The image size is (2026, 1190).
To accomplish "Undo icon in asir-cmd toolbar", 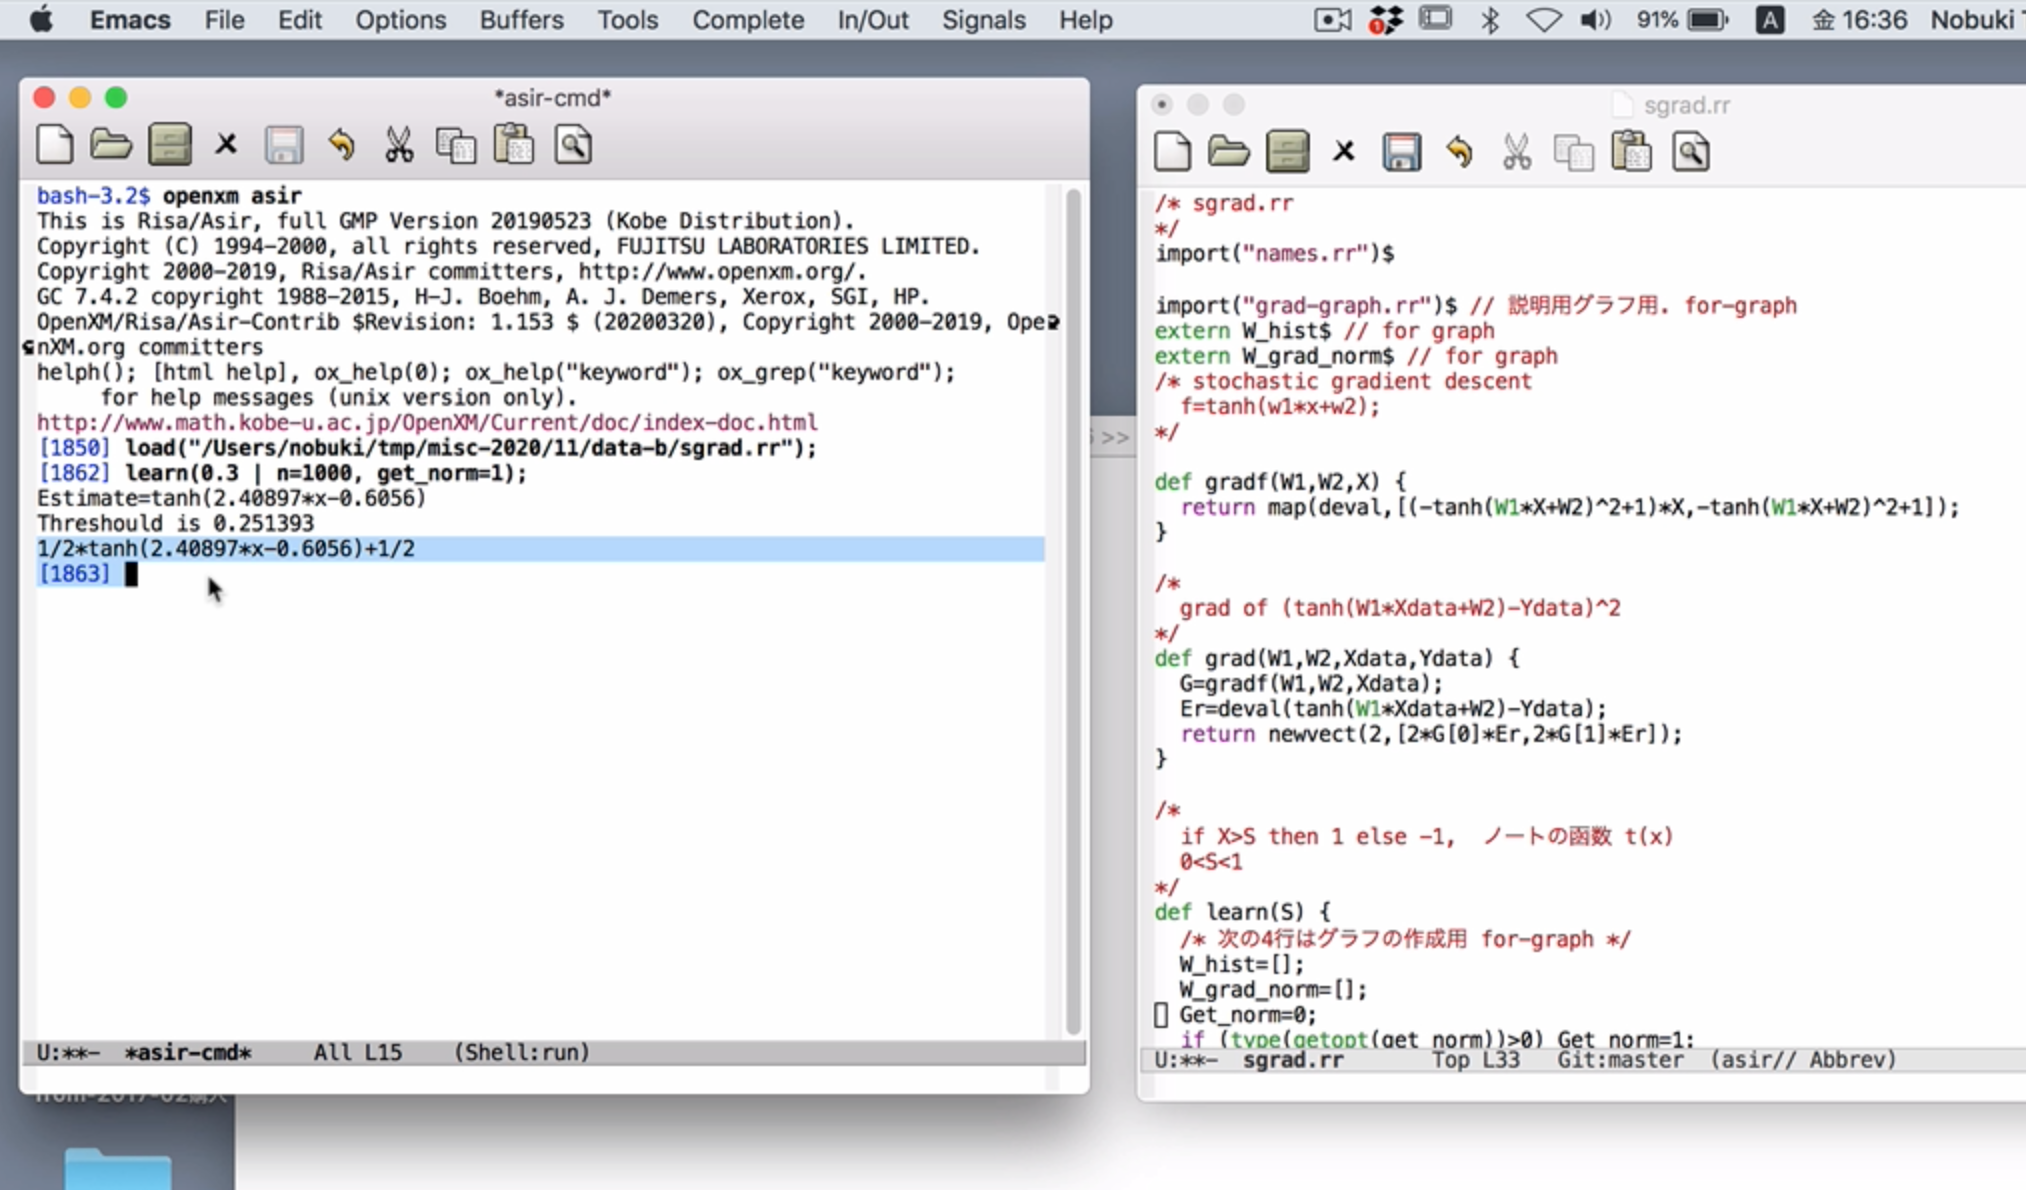I will (342, 145).
